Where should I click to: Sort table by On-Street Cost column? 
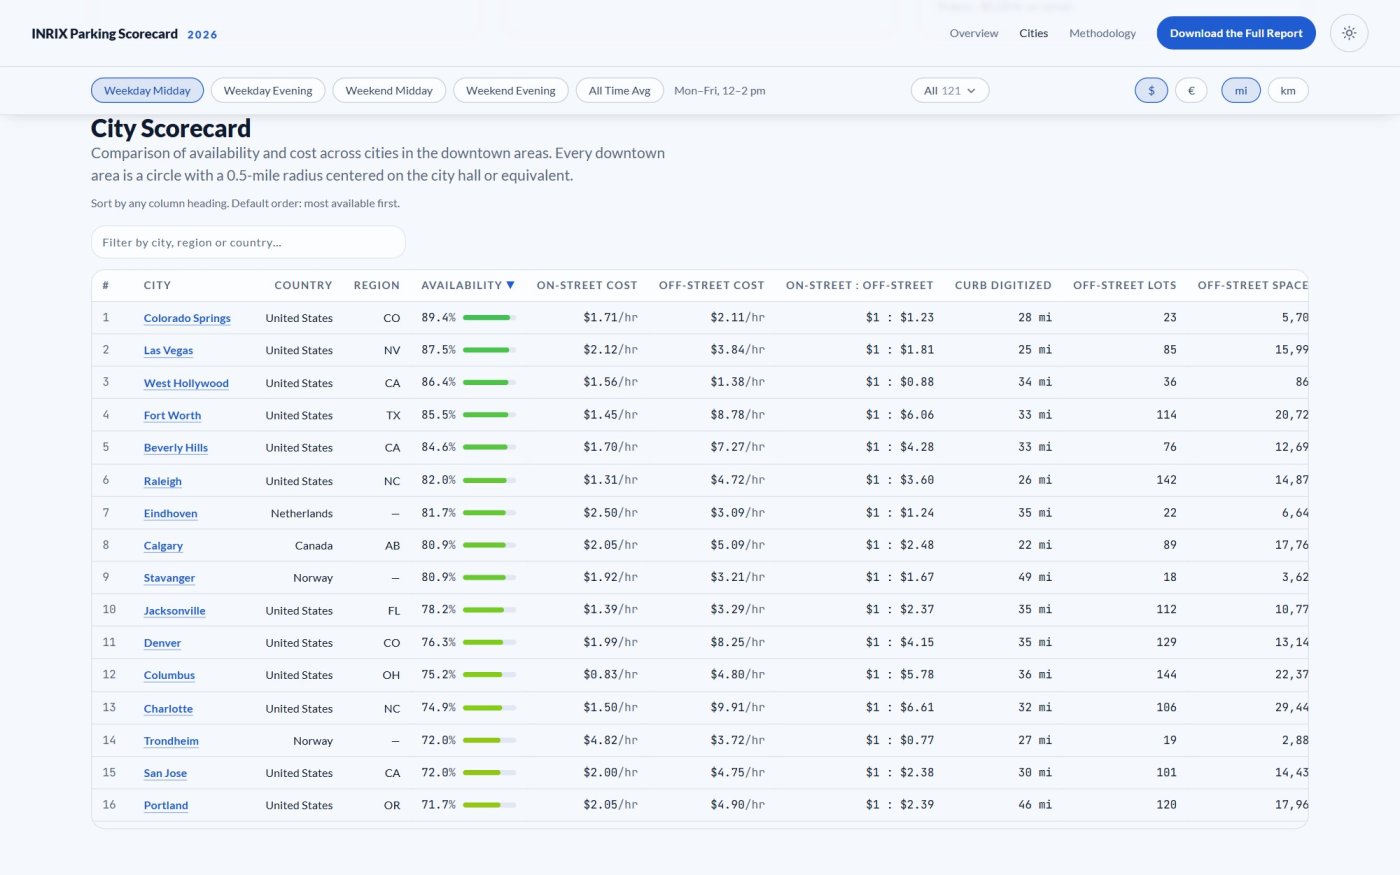[587, 285]
